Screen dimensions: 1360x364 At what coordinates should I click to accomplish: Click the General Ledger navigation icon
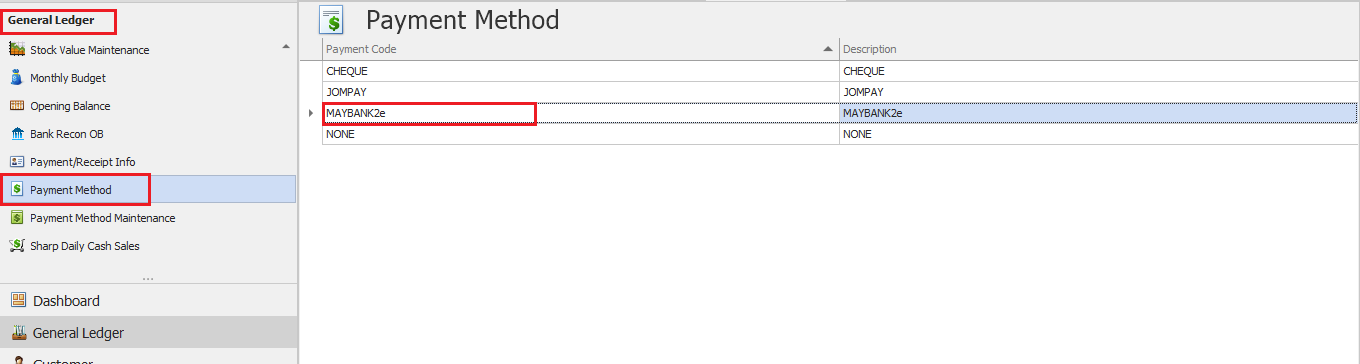pos(18,333)
